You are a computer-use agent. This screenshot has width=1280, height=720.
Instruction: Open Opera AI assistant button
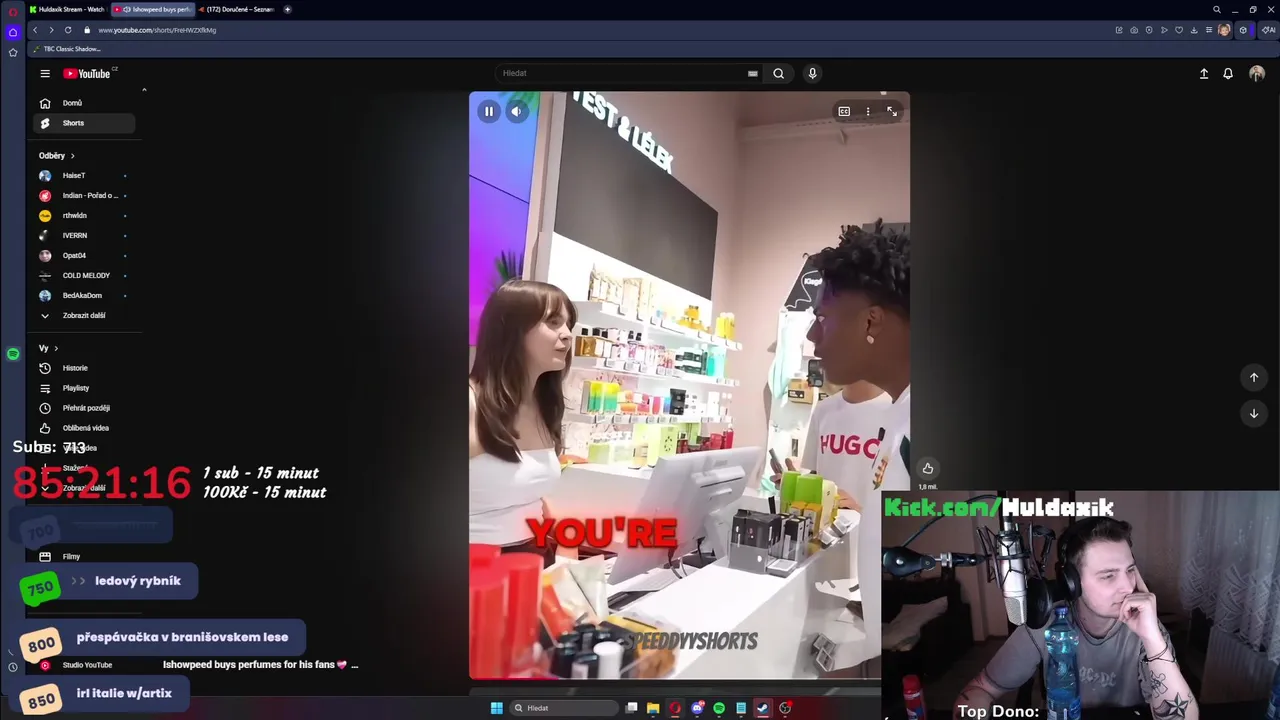pyautogui.click(x=1268, y=30)
